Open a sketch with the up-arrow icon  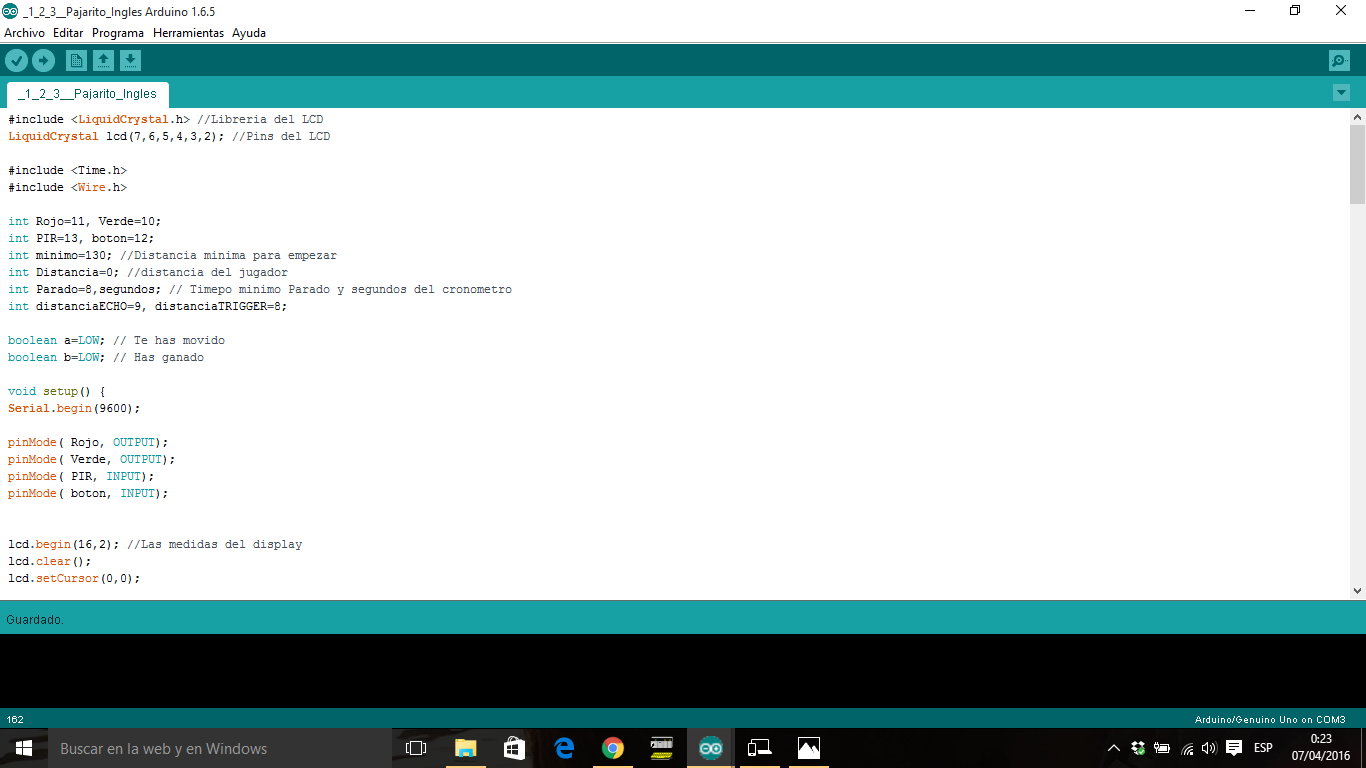[x=103, y=61]
